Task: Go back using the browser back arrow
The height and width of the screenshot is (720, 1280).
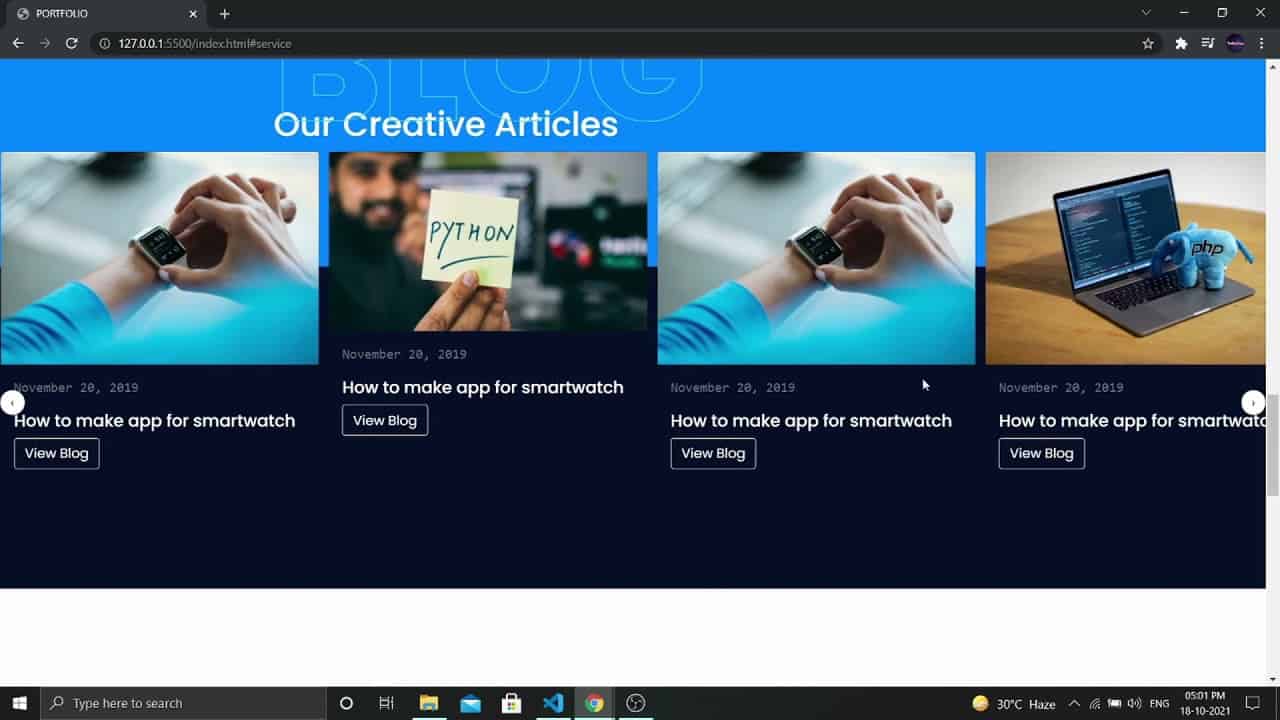Action: click(x=18, y=43)
